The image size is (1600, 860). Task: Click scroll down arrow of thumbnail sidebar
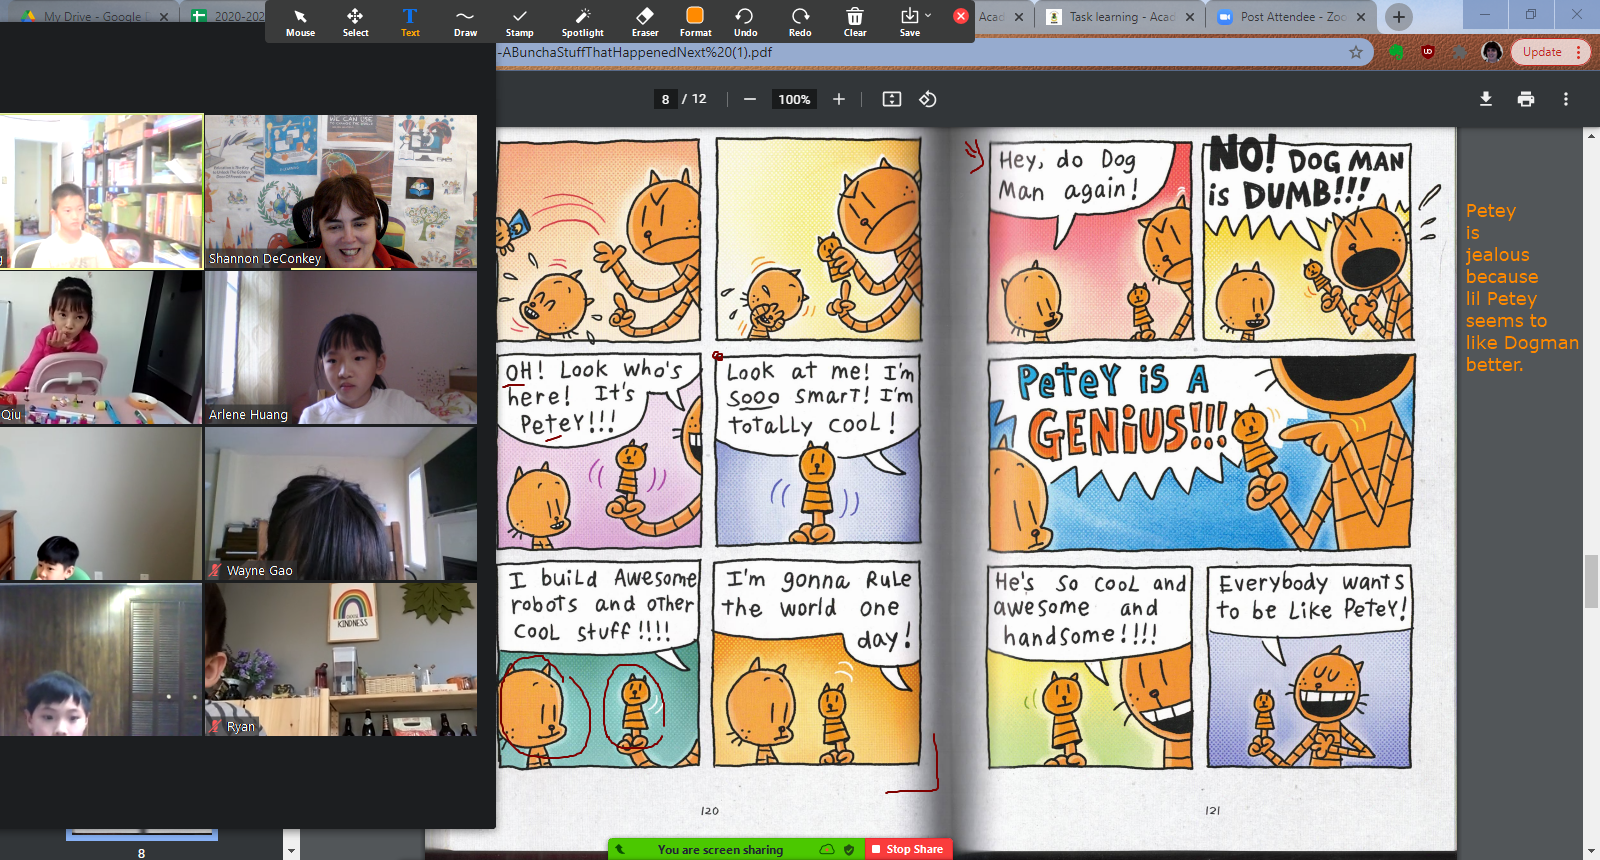coord(291,851)
